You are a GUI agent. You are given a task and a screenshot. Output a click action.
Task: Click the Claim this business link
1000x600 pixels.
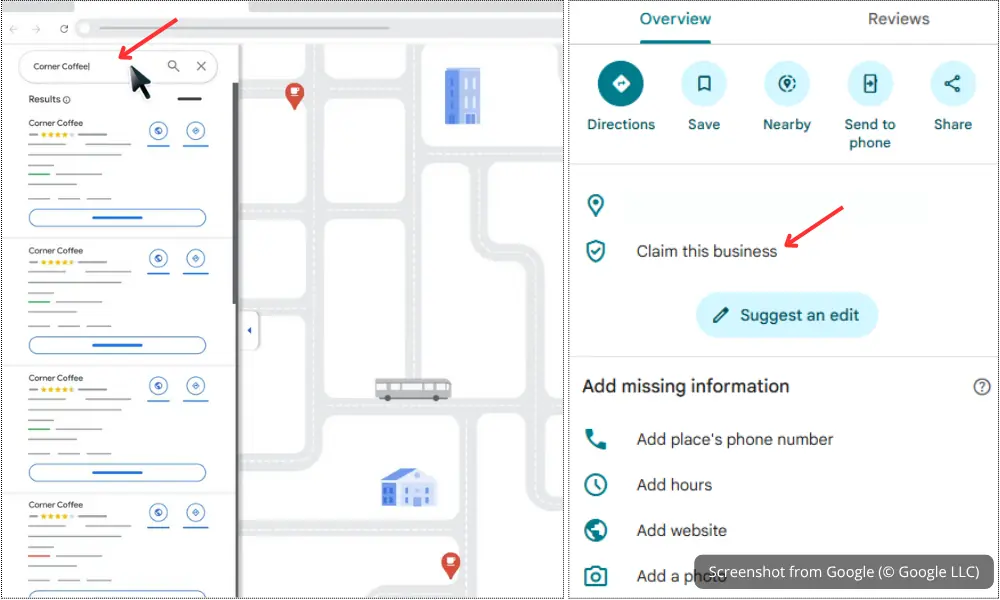(x=707, y=251)
